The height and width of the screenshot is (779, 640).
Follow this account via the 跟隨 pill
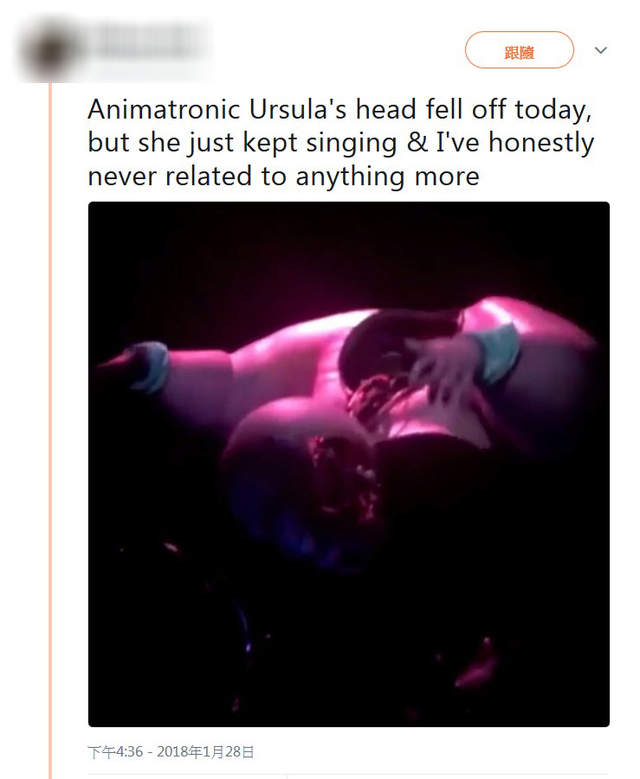pos(519,50)
